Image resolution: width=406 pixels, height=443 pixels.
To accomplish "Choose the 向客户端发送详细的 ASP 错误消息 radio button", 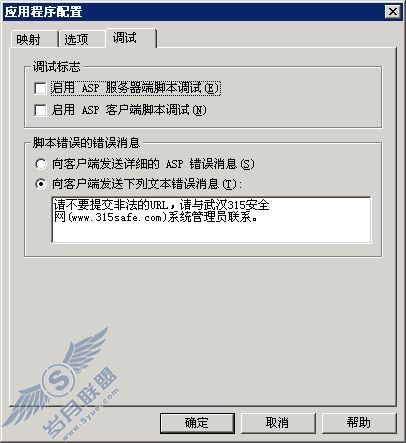I will click(41, 164).
